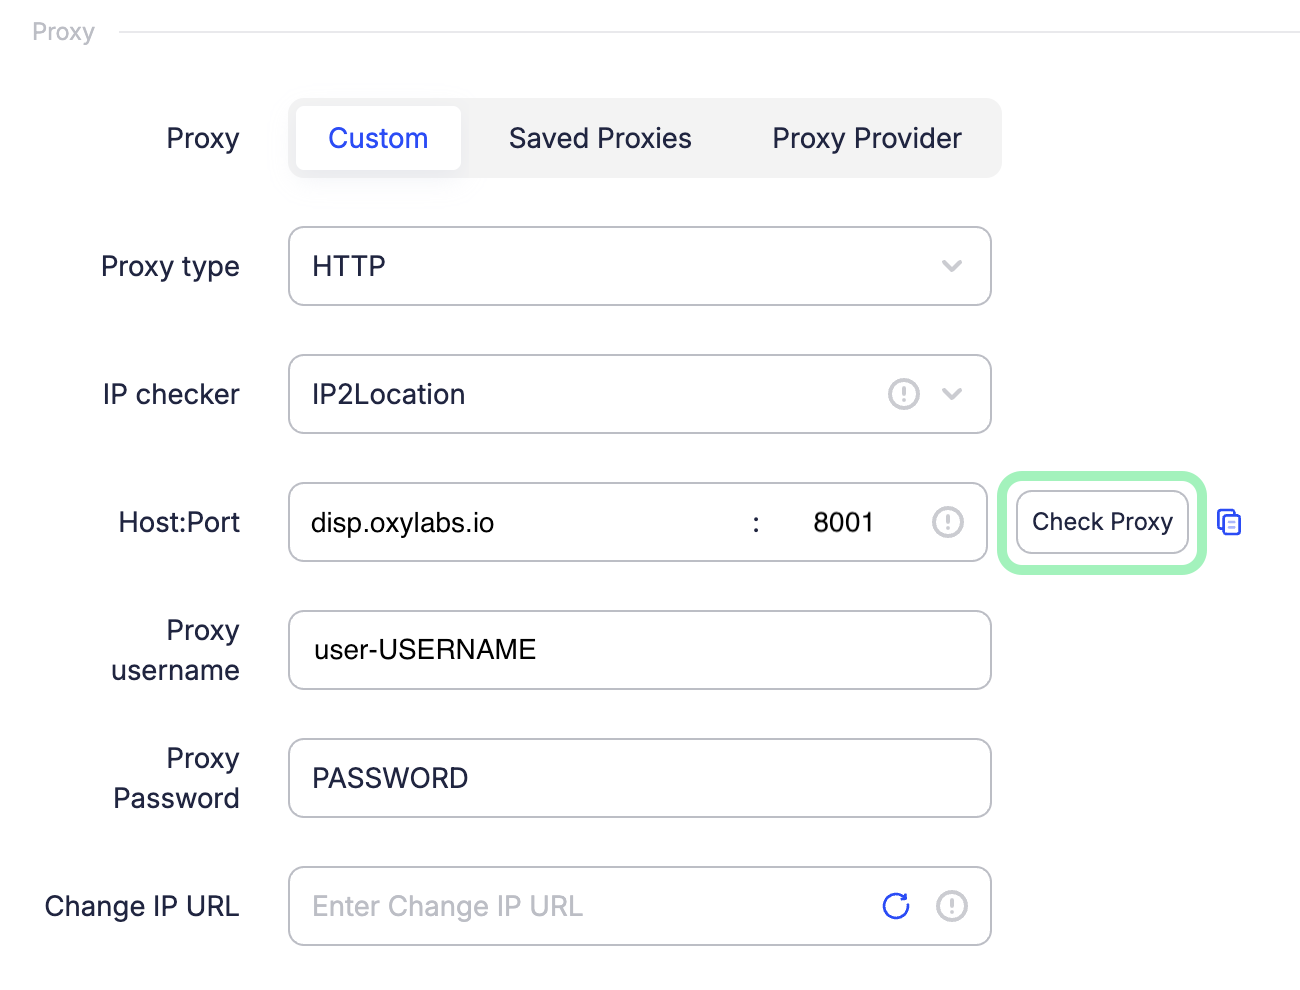Switch to the Proxy Provider tab

coord(866,138)
